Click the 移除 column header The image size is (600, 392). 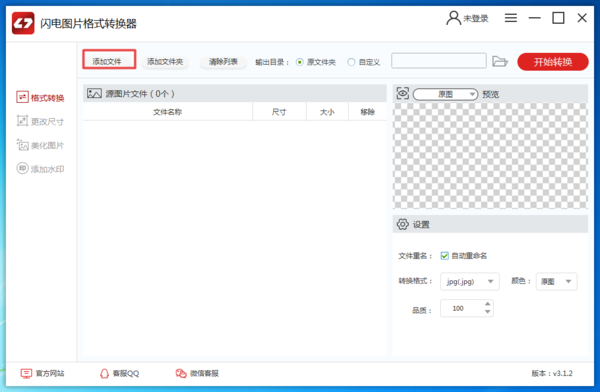[x=367, y=112]
